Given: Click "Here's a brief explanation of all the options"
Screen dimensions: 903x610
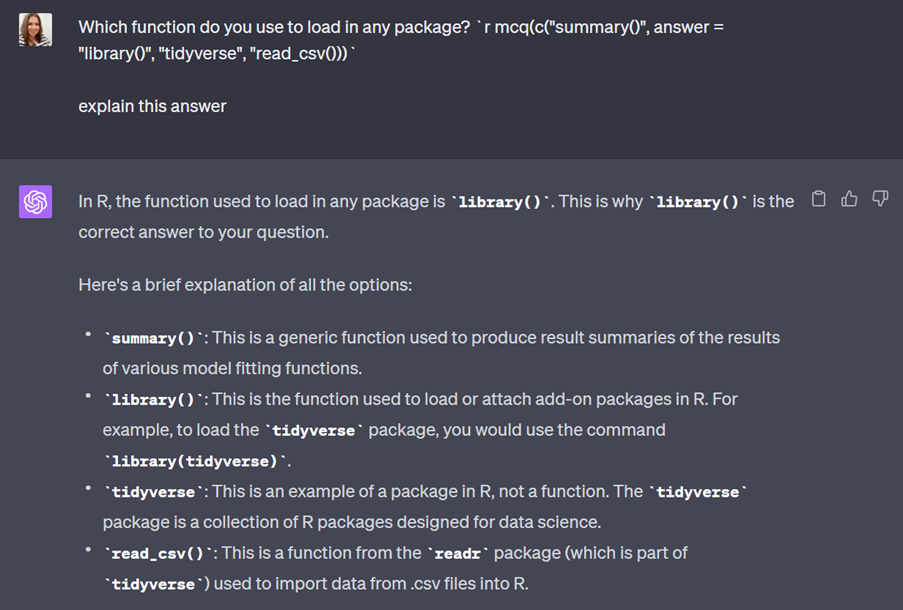Looking at the screenshot, I should (245, 285).
